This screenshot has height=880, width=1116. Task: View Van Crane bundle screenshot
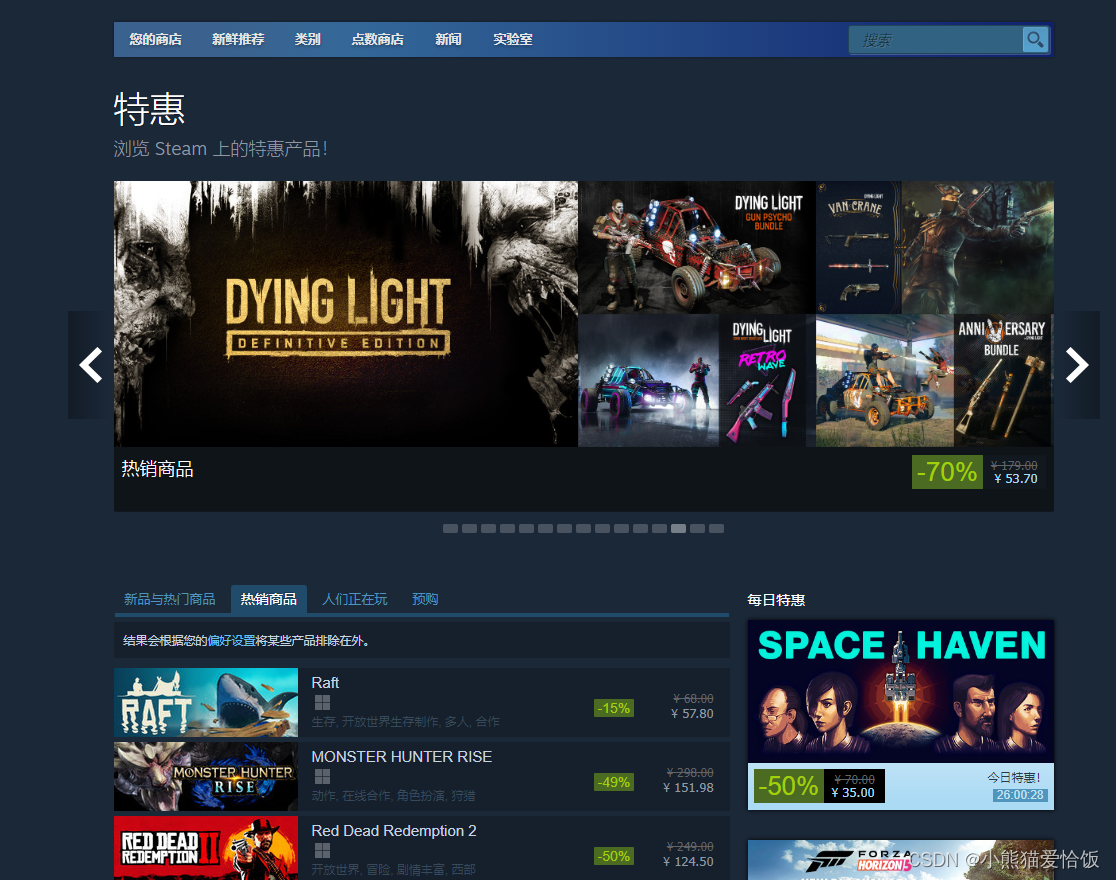click(x=935, y=247)
